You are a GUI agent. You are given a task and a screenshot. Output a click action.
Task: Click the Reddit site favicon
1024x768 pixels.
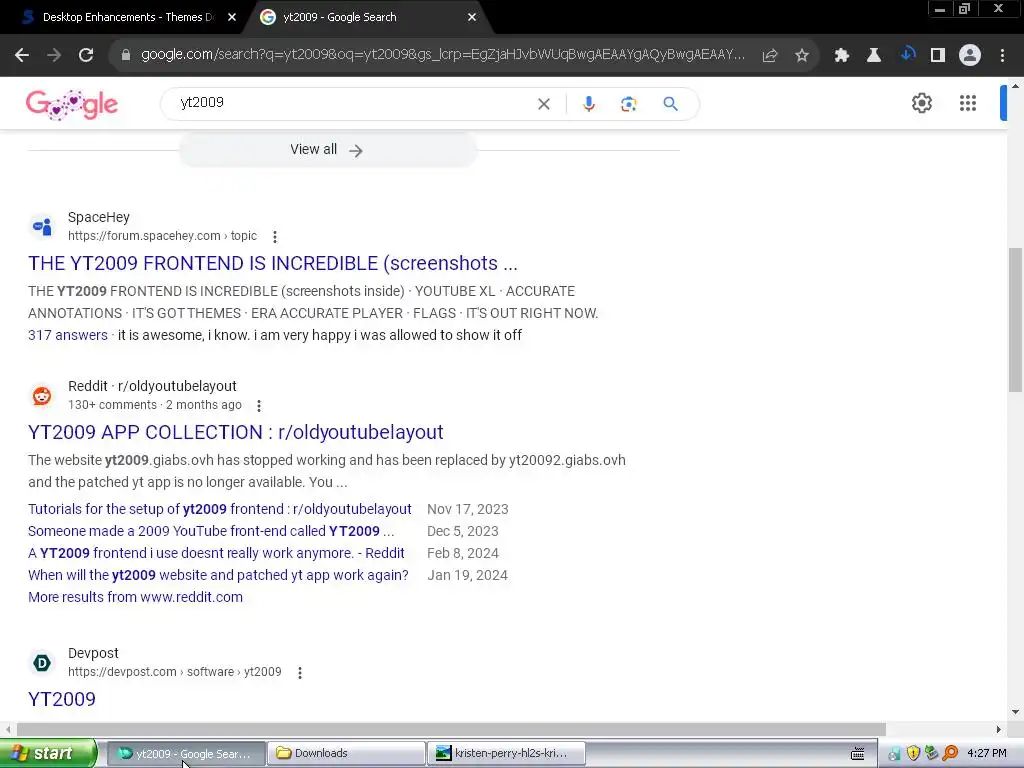tap(42, 396)
